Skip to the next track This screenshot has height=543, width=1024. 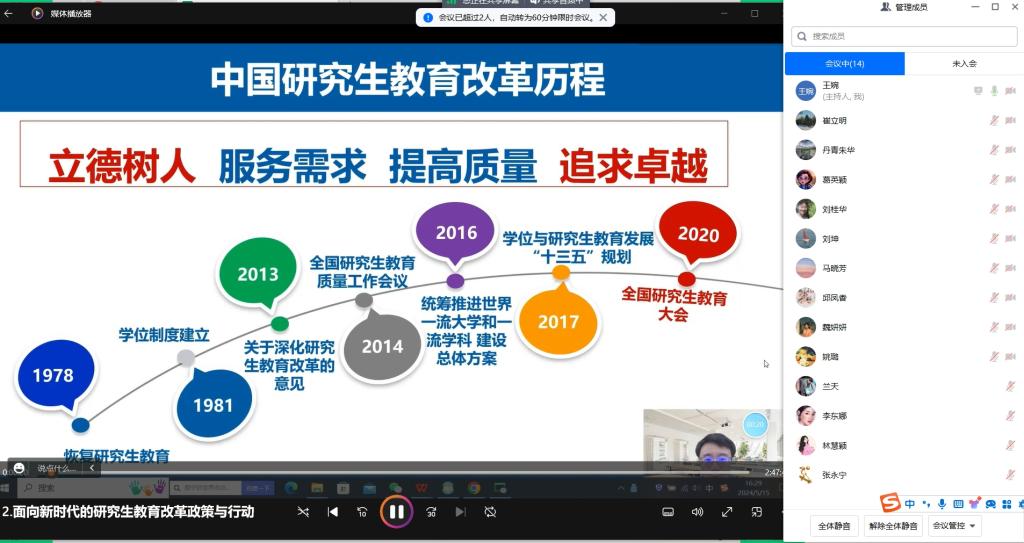point(460,512)
